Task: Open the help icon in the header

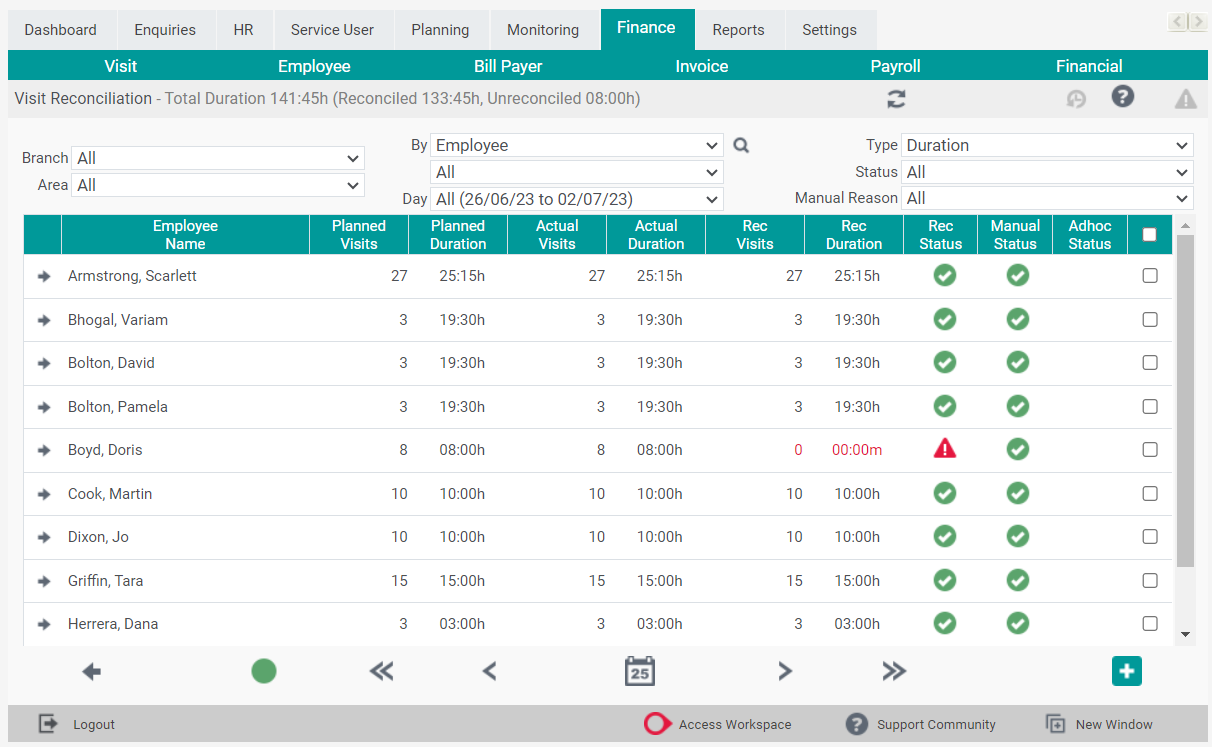Action: pos(1122,98)
